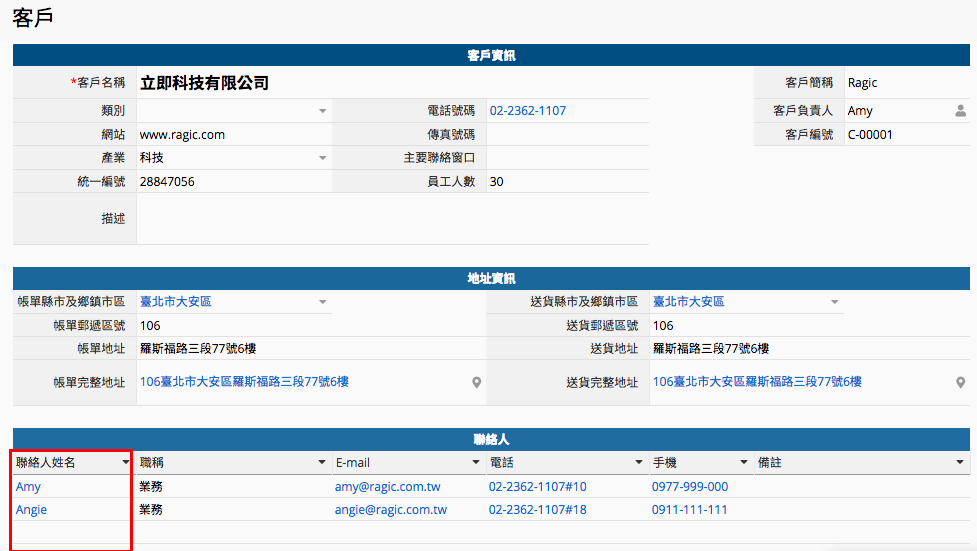977x551 pixels.
Task: Expand the 產業 dropdown arrow
Action: [323, 158]
